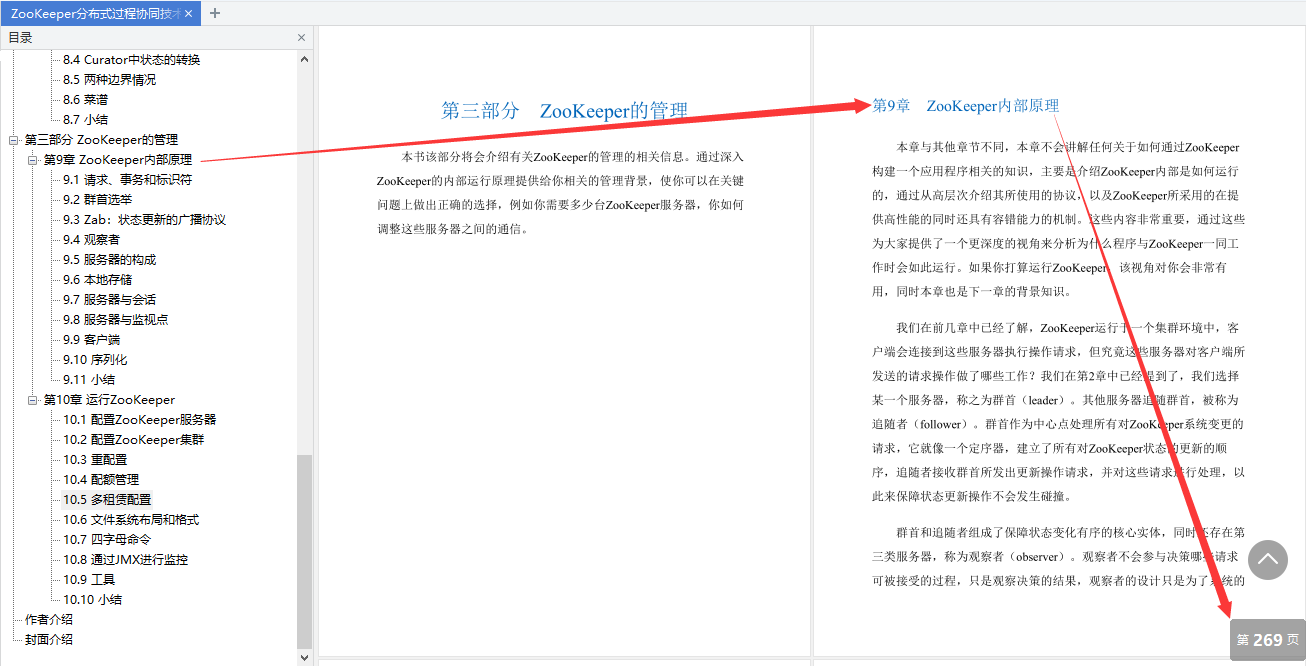Click the back-to-top round arrow button
The width and height of the screenshot is (1306, 666).
click(x=1268, y=560)
